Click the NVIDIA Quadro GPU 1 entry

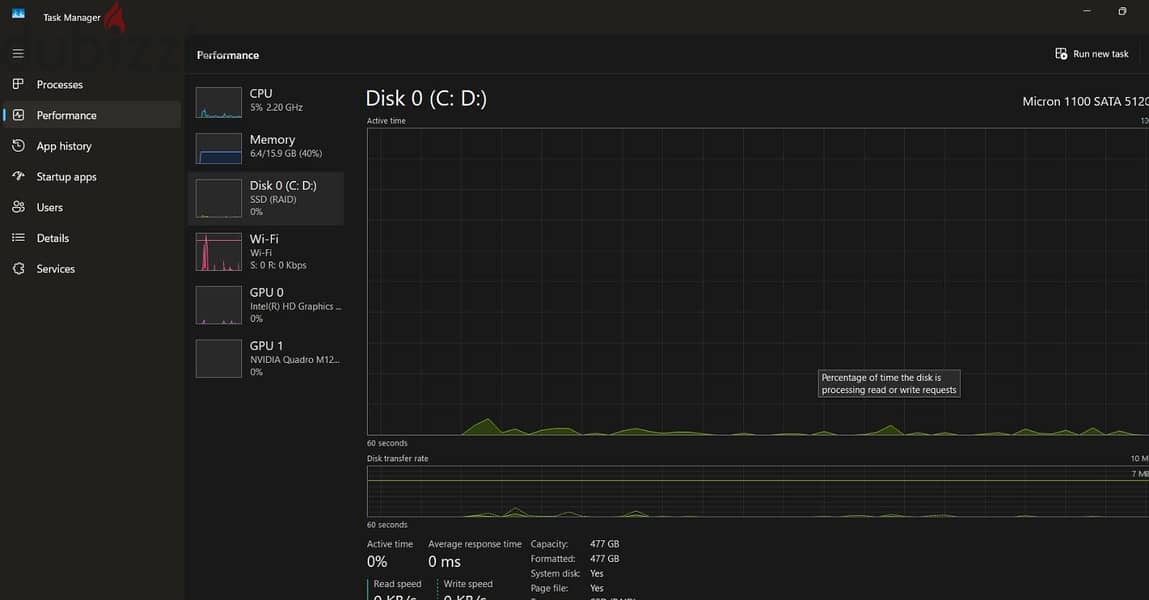267,358
